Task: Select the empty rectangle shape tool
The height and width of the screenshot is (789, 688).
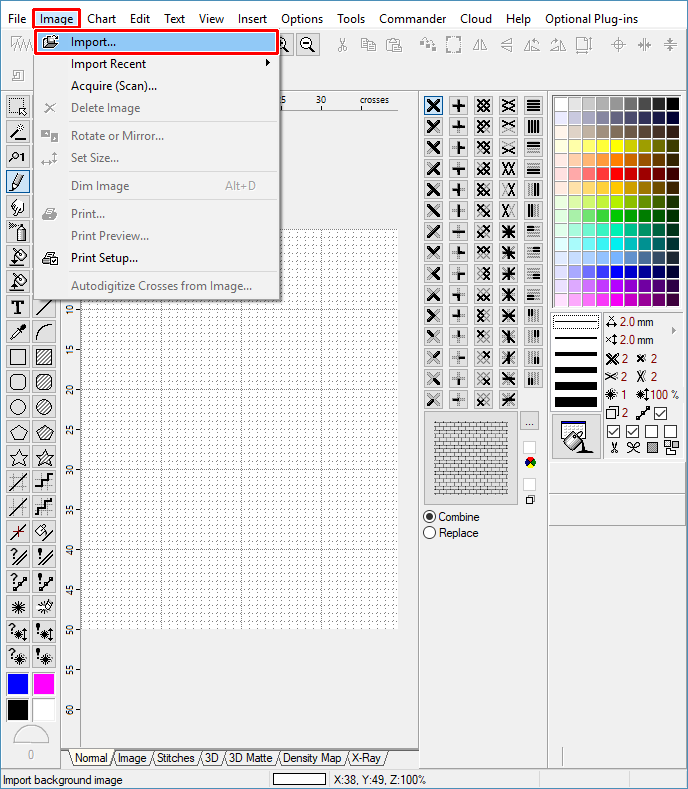Action: click(18, 357)
